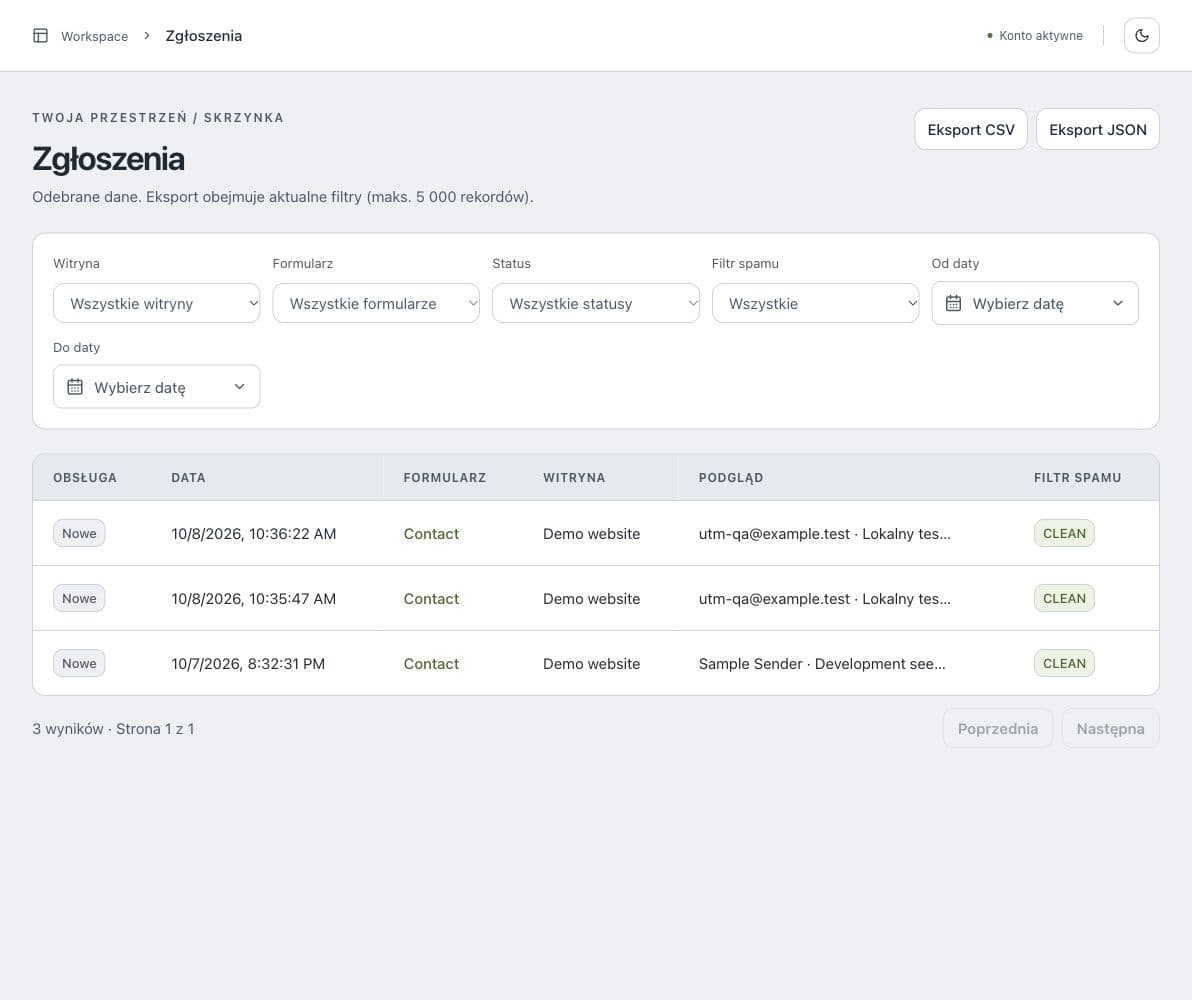Select the date 10/8/2026, 10:35:47 AM
This screenshot has height=1000, width=1192.
(x=253, y=599)
